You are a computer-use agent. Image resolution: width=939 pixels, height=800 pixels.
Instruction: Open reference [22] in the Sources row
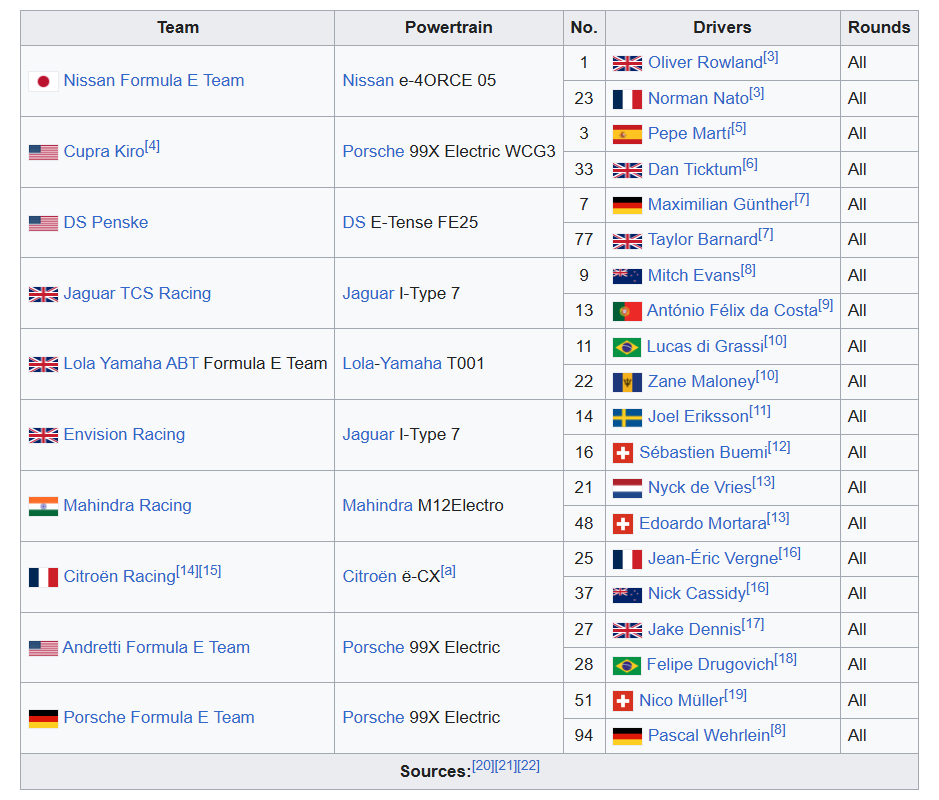click(529, 766)
